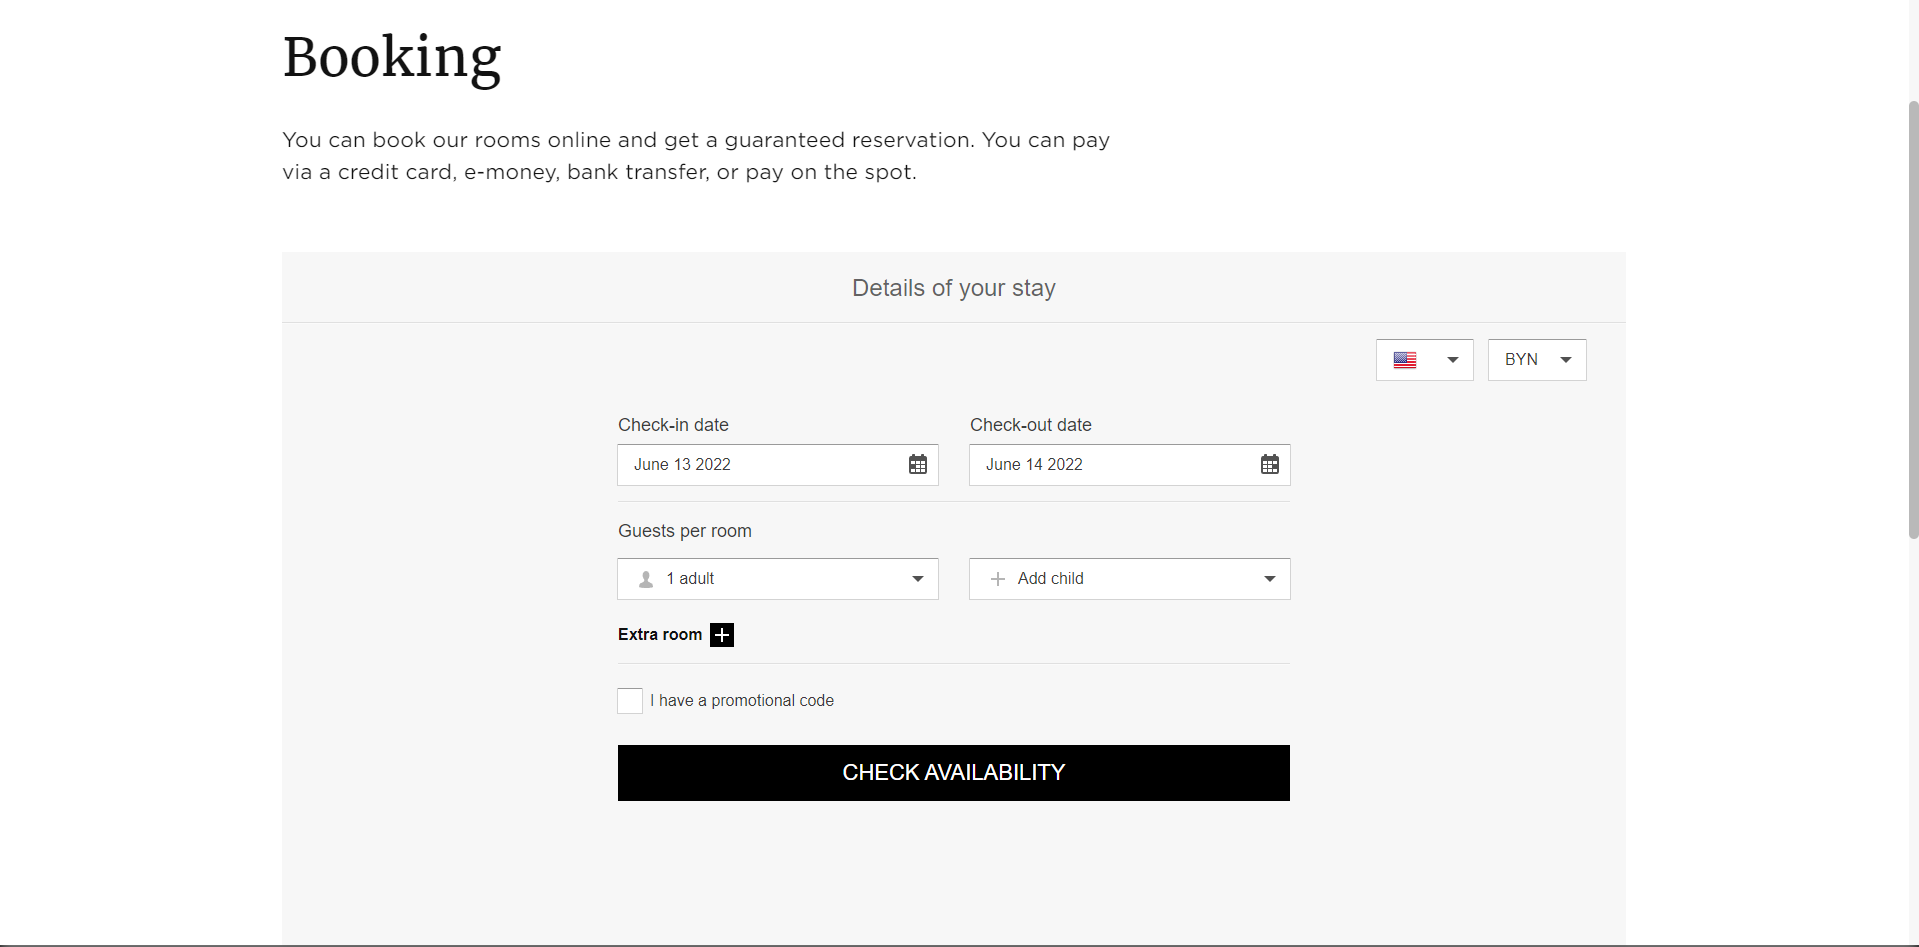Click the person icon in adult selector
This screenshot has width=1919, height=947.
646,579
